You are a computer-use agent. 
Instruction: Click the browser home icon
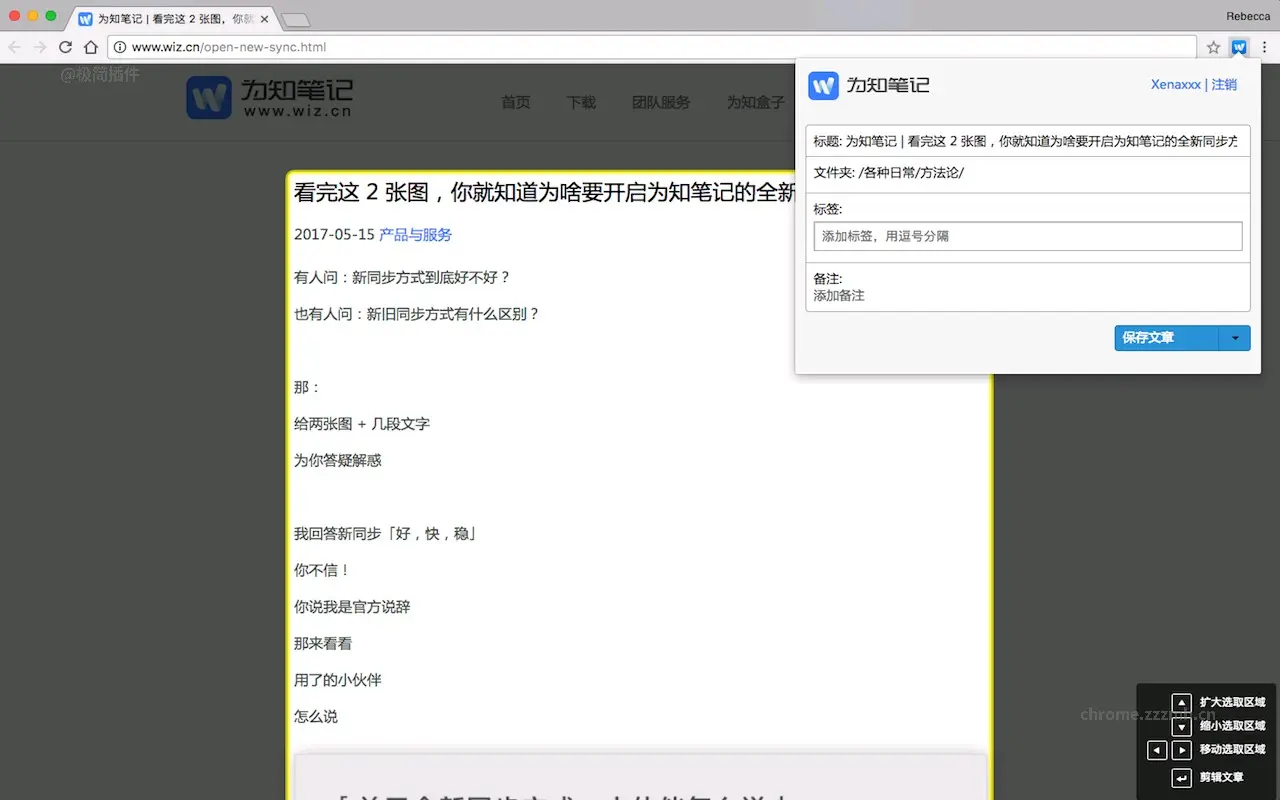90,47
